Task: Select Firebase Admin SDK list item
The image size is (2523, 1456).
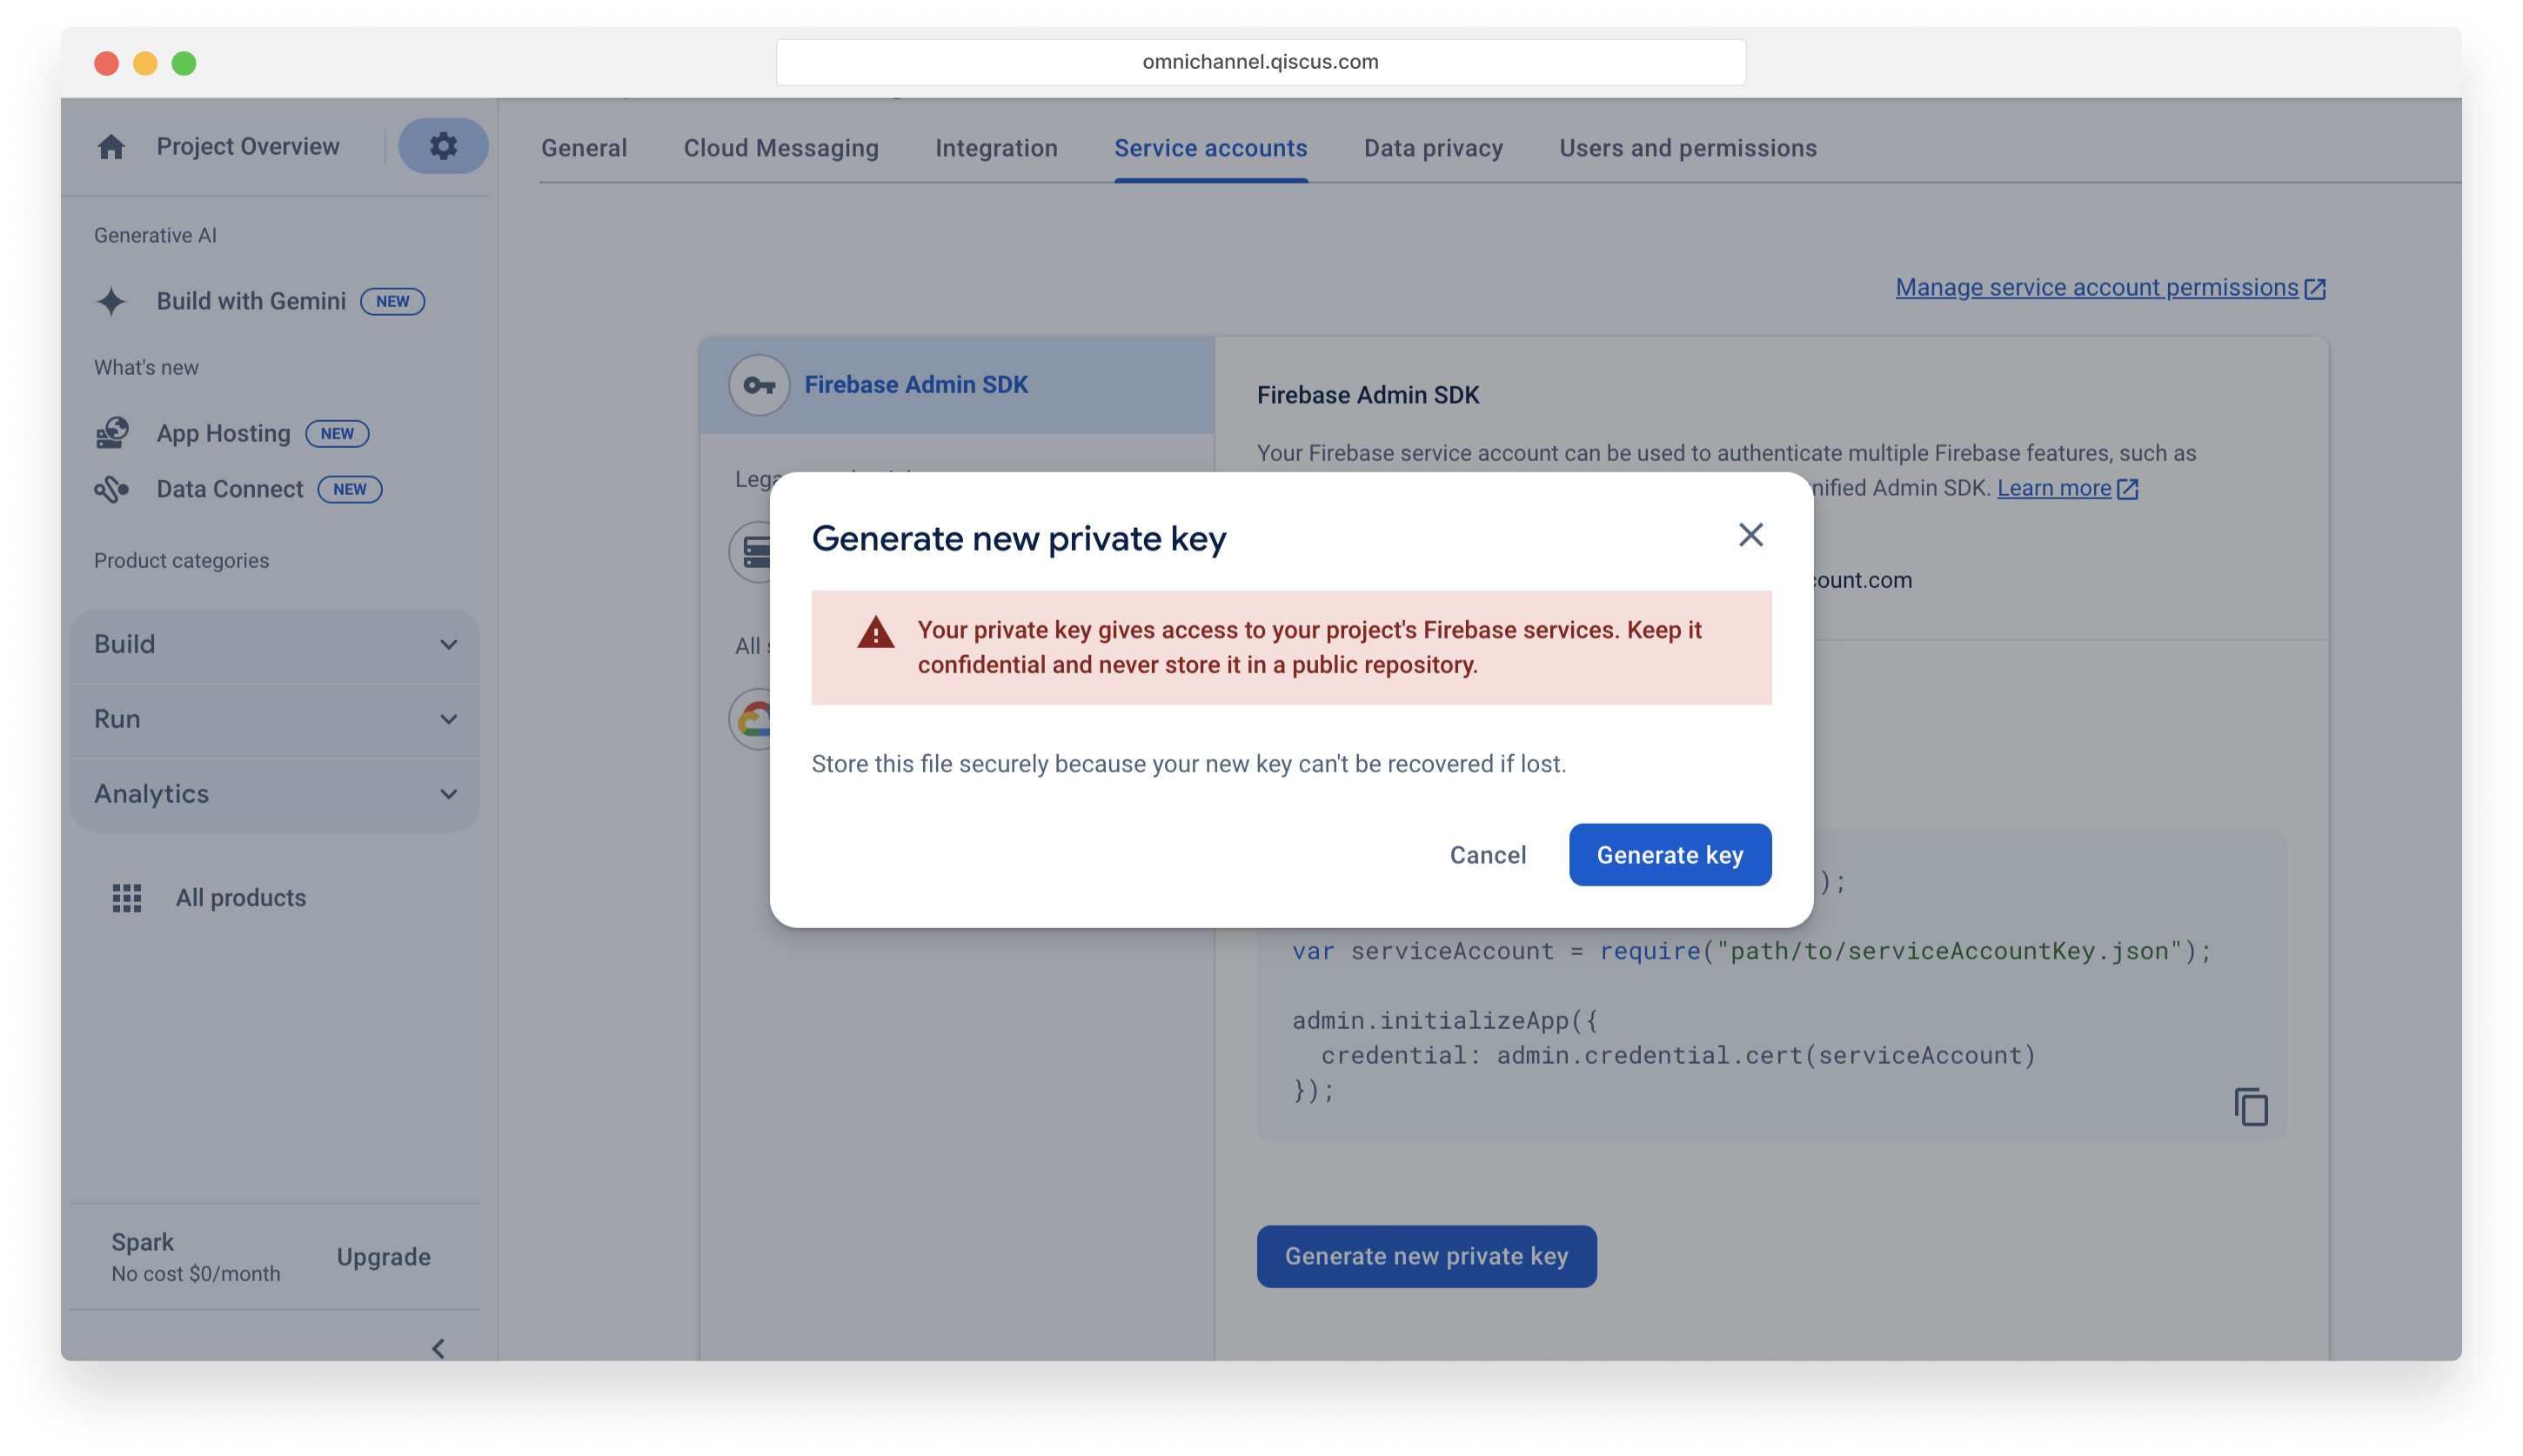Action: (x=957, y=385)
